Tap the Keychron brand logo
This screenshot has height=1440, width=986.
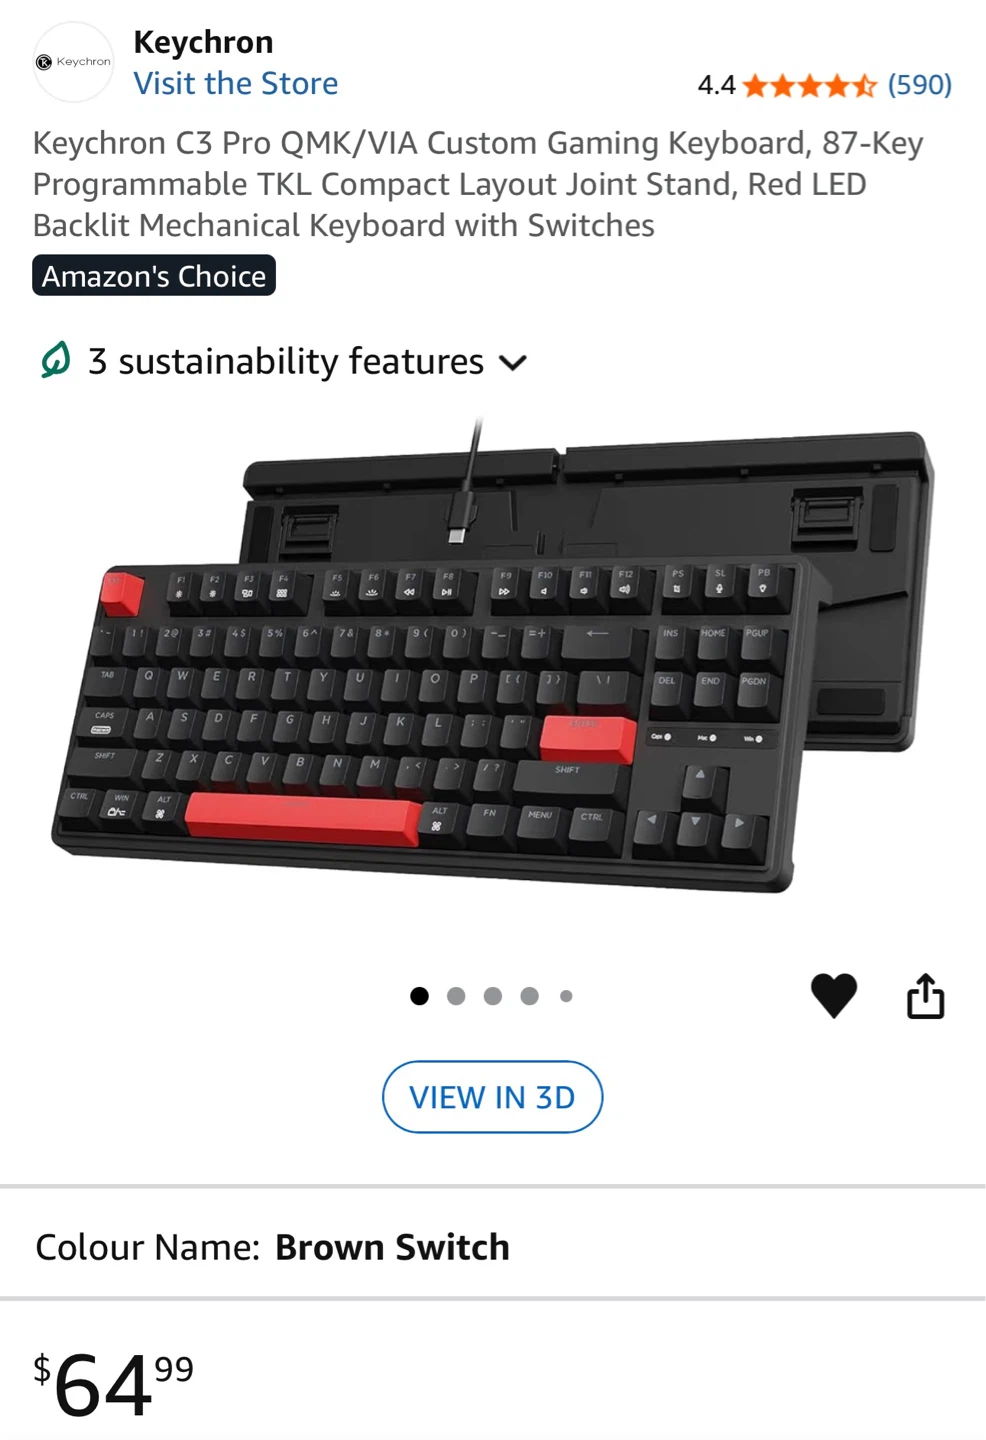73,62
